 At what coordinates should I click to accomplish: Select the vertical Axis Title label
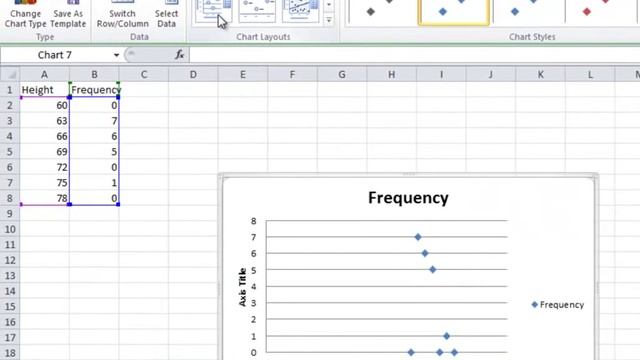242,287
